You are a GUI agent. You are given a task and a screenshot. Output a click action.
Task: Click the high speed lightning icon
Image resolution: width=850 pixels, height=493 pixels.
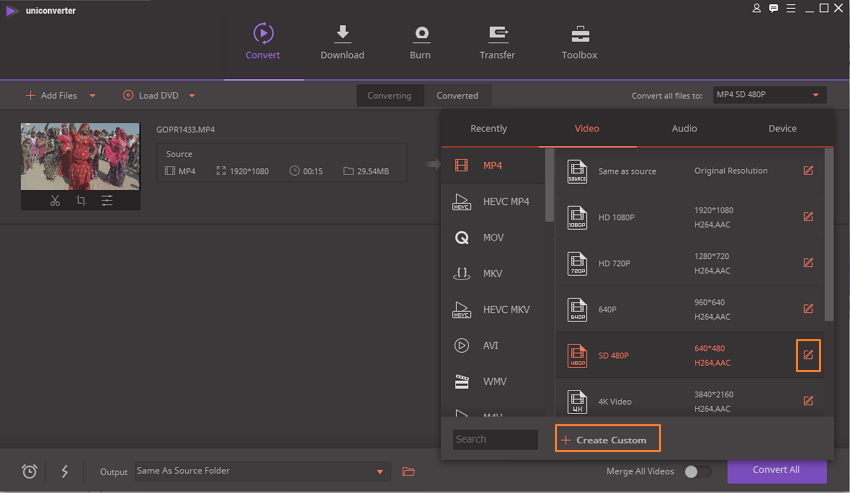tap(65, 471)
